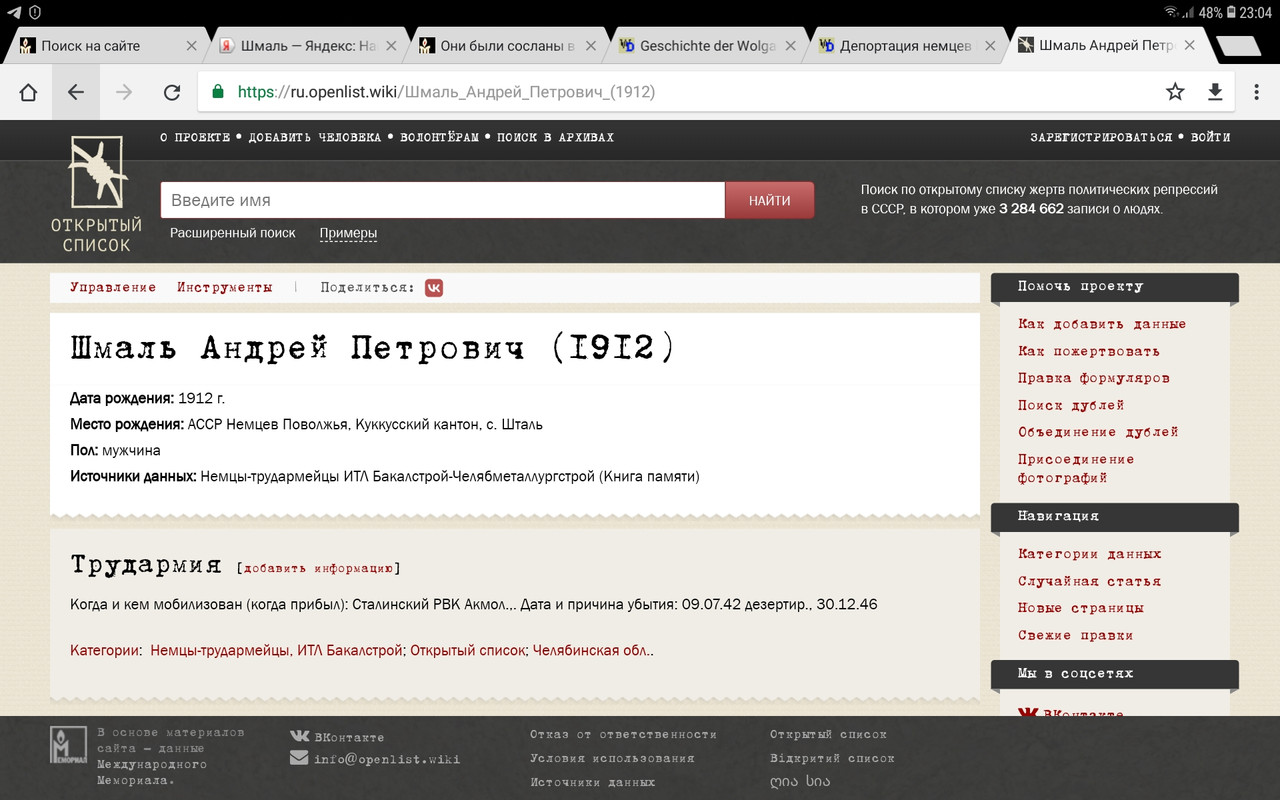This screenshot has height=800, width=1280.
Task: Open 'Поиск дублей' sidebar link
Action: (1071, 405)
